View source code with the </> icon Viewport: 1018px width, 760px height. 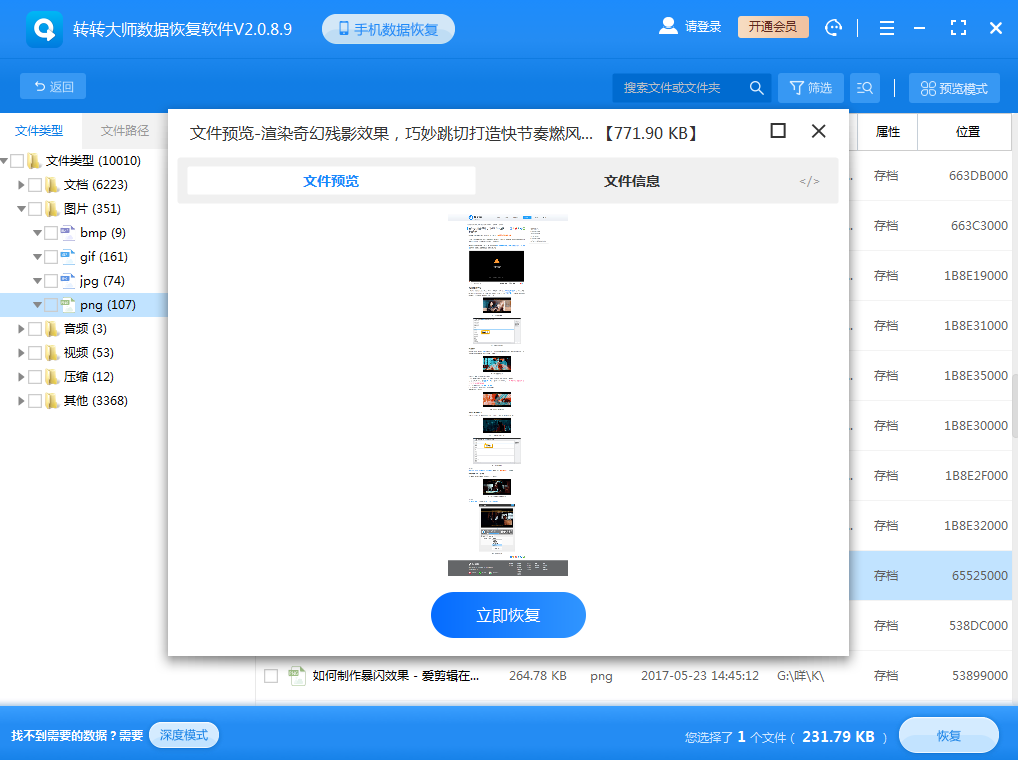click(808, 181)
